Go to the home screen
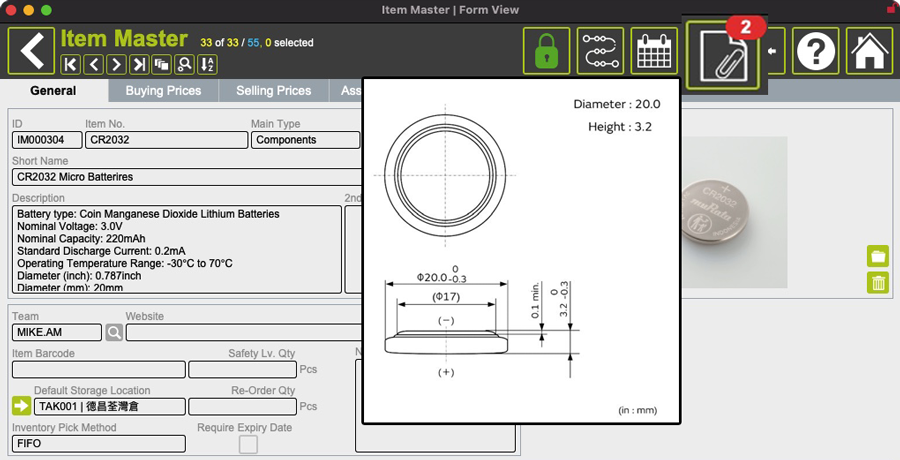 click(869, 51)
